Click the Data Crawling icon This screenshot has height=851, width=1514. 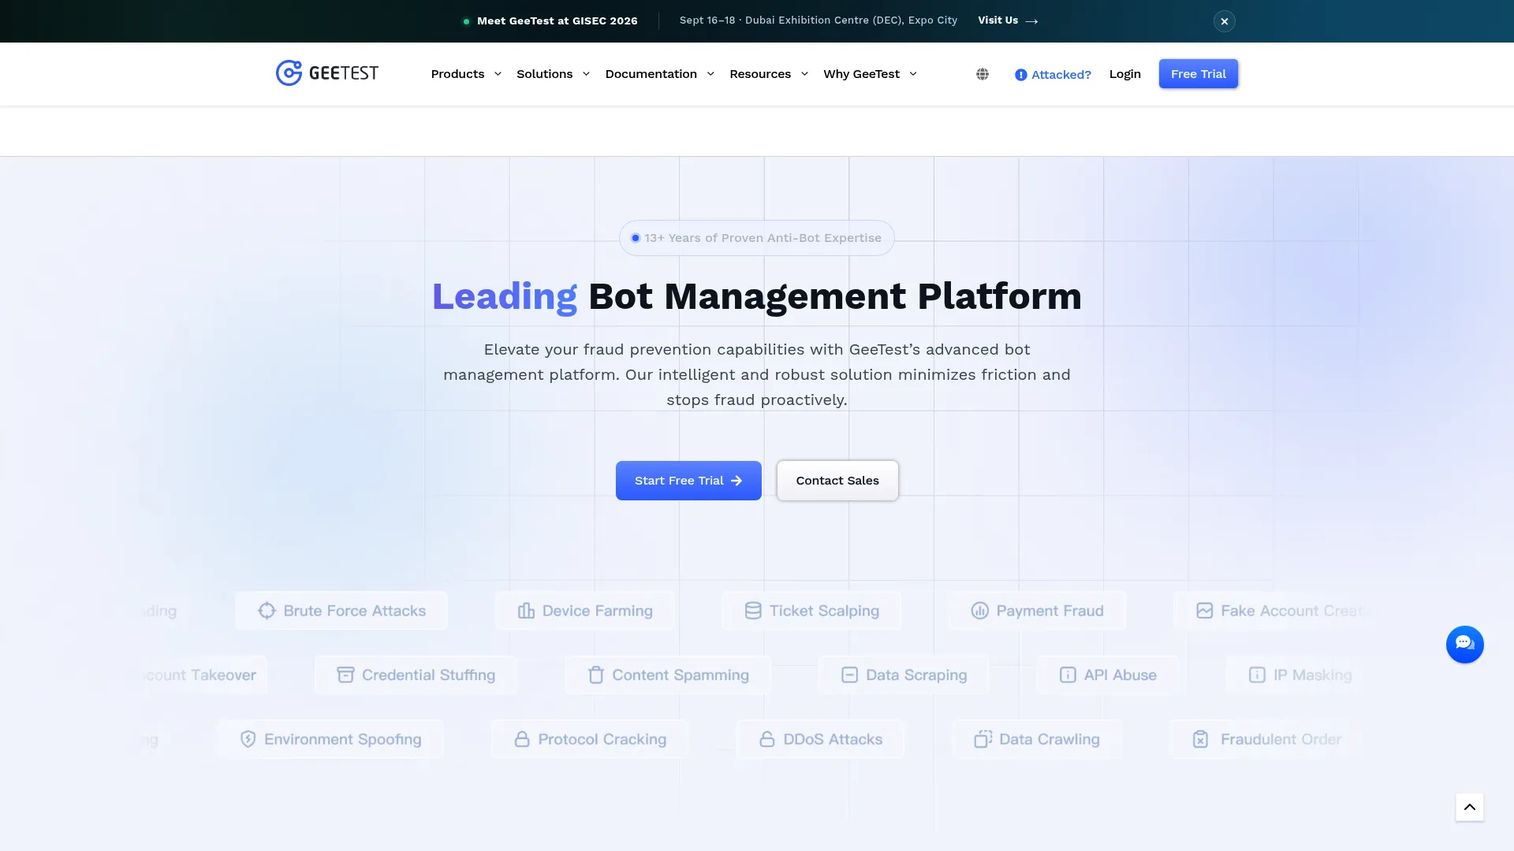point(983,739)
